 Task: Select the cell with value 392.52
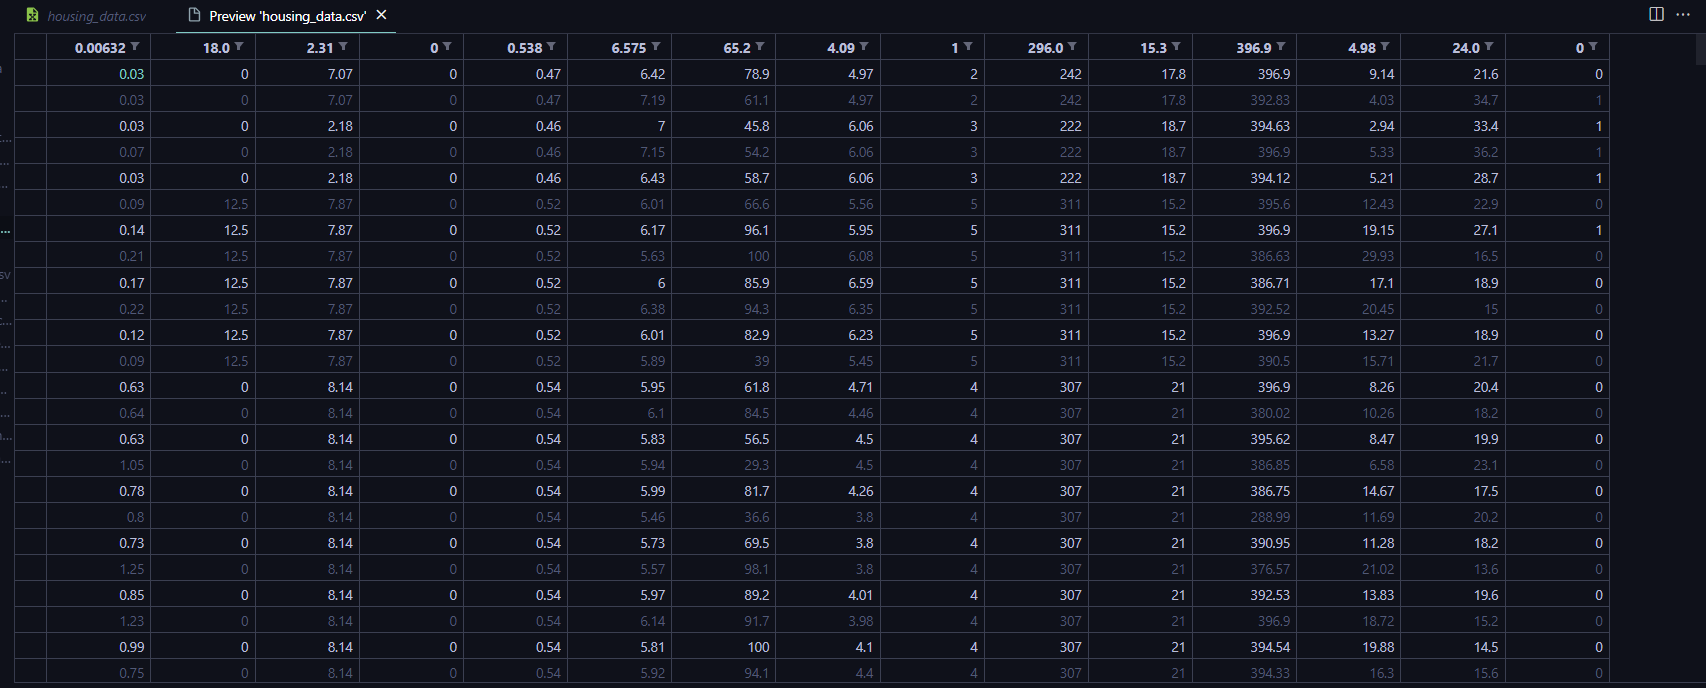1244,309
